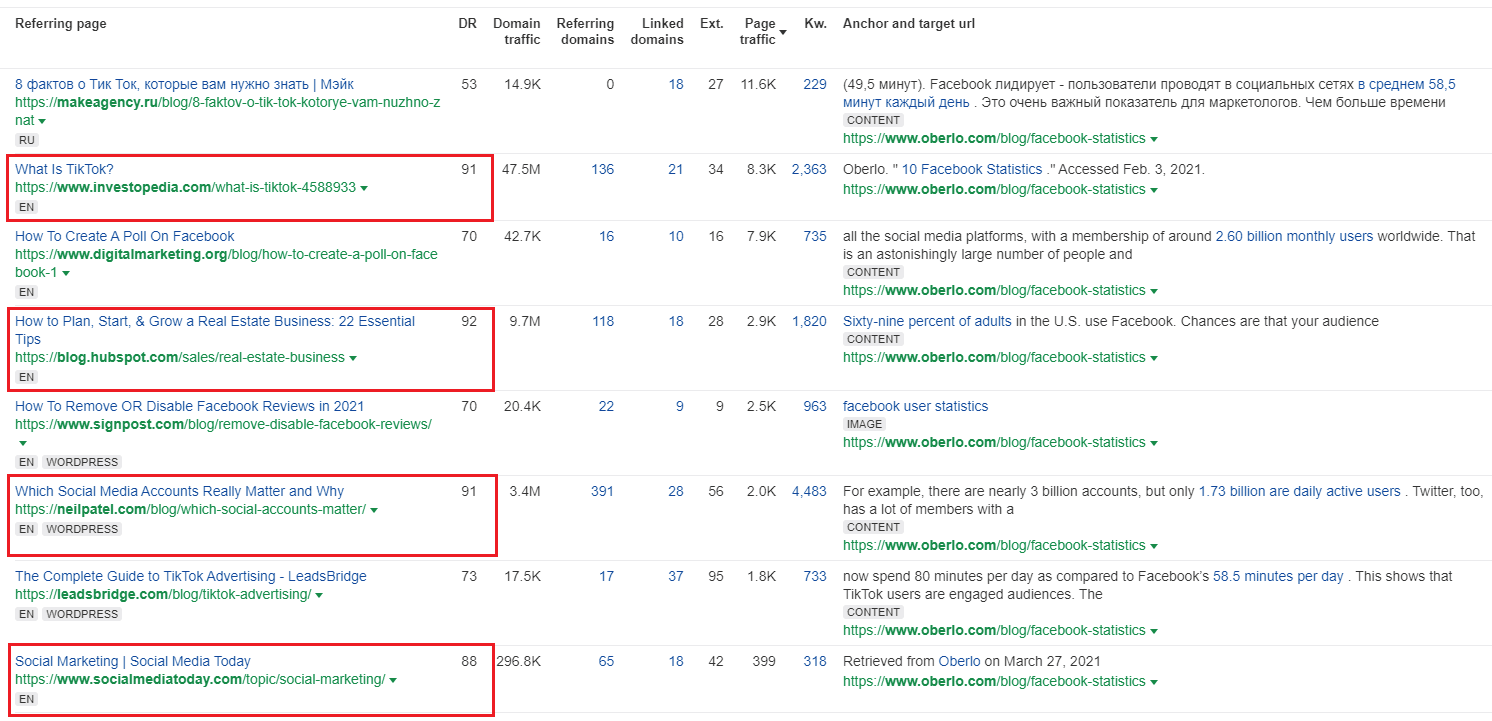This screenshot has width=1492, height=721.
Task: Click linked domains count 28
Action: click(676, 491)
